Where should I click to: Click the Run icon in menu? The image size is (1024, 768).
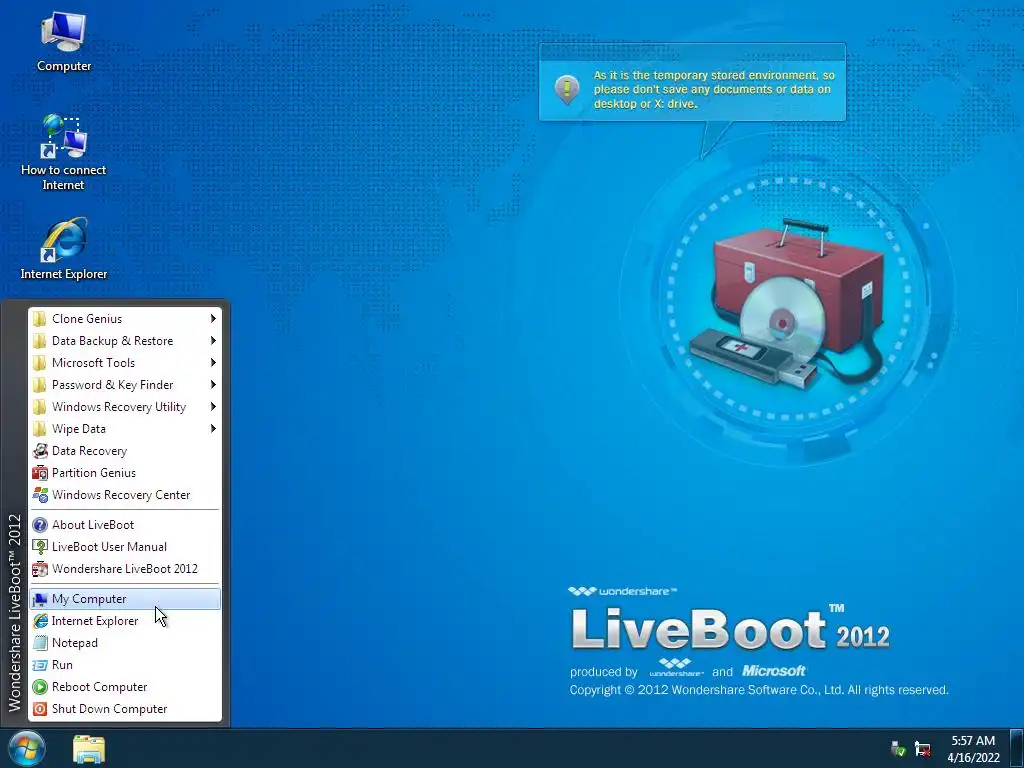[x=40, y=665]
